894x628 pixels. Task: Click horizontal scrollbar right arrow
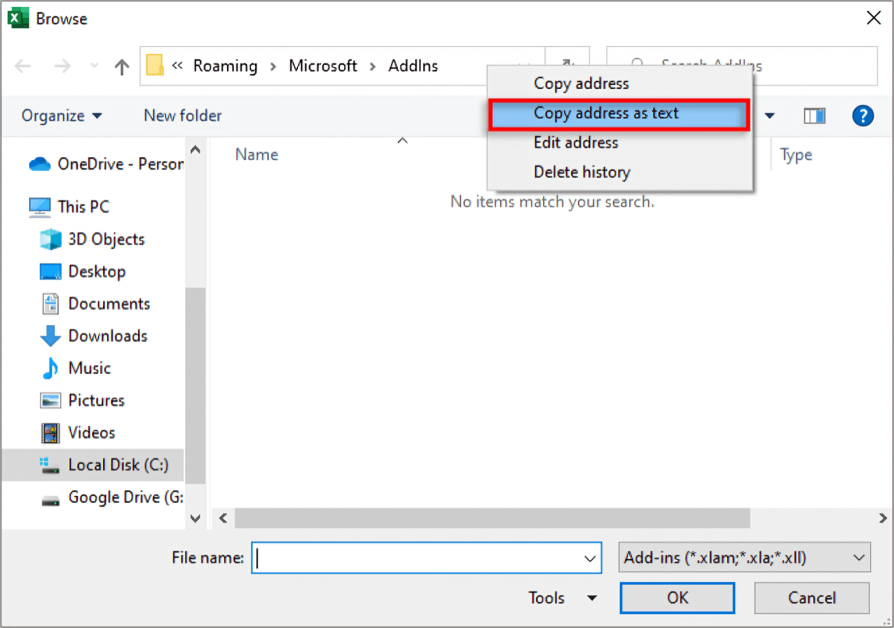883,518
